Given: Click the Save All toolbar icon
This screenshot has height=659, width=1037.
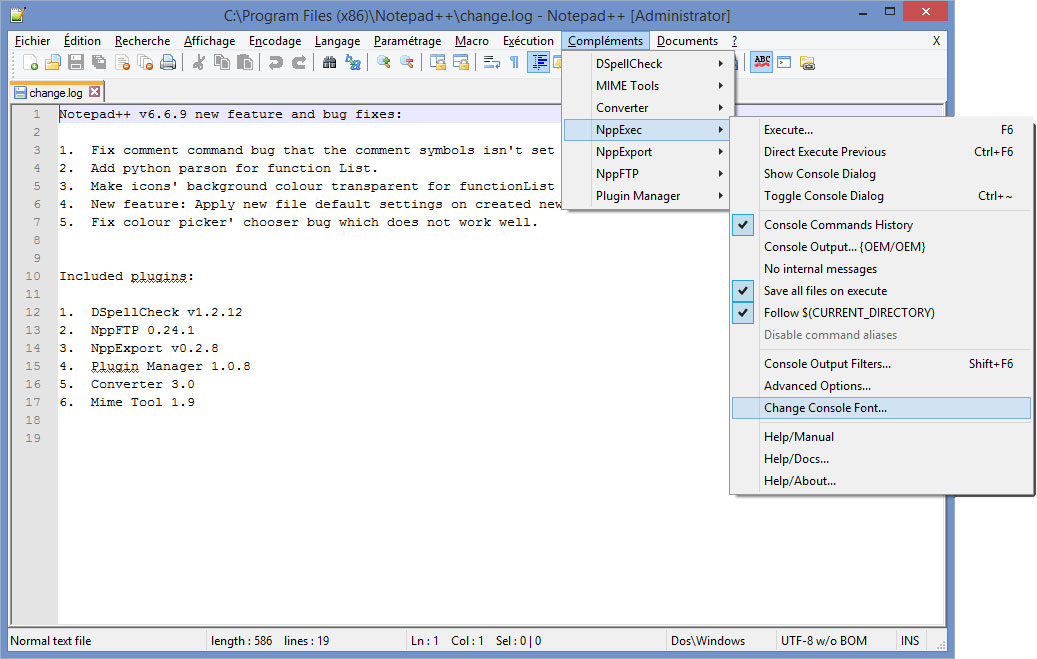Looking at the screenshot, I should pyautogui.click(x=99, y=63).
